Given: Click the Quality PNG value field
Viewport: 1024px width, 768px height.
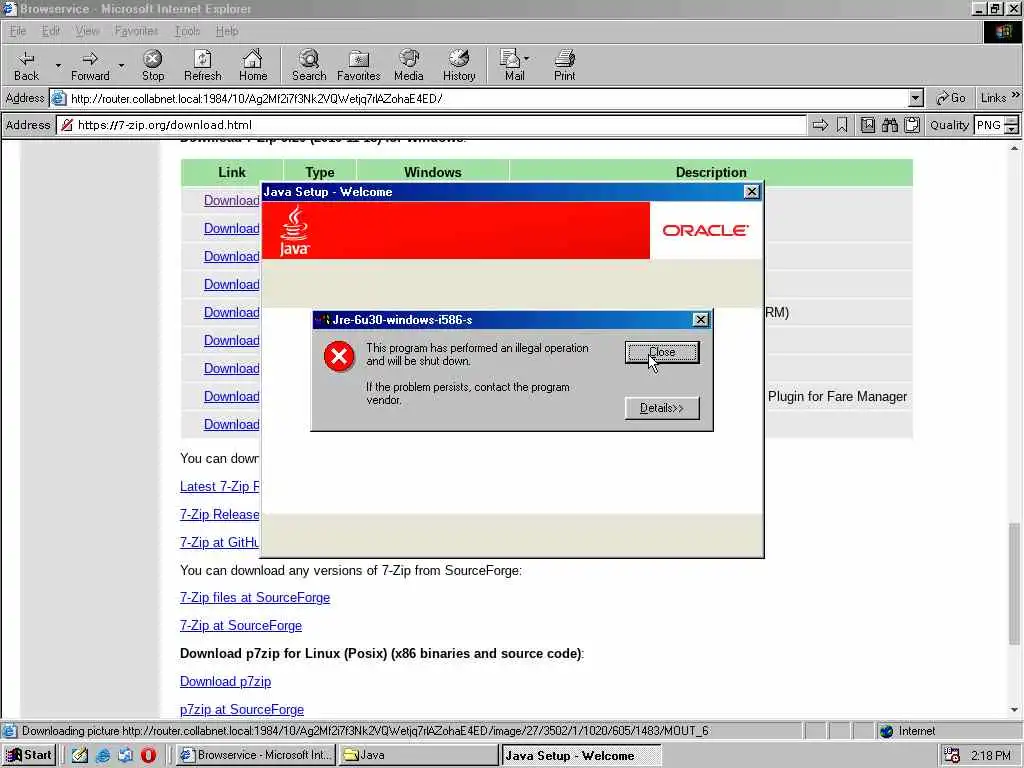Looking at the screenshot, I should point(989,125).
